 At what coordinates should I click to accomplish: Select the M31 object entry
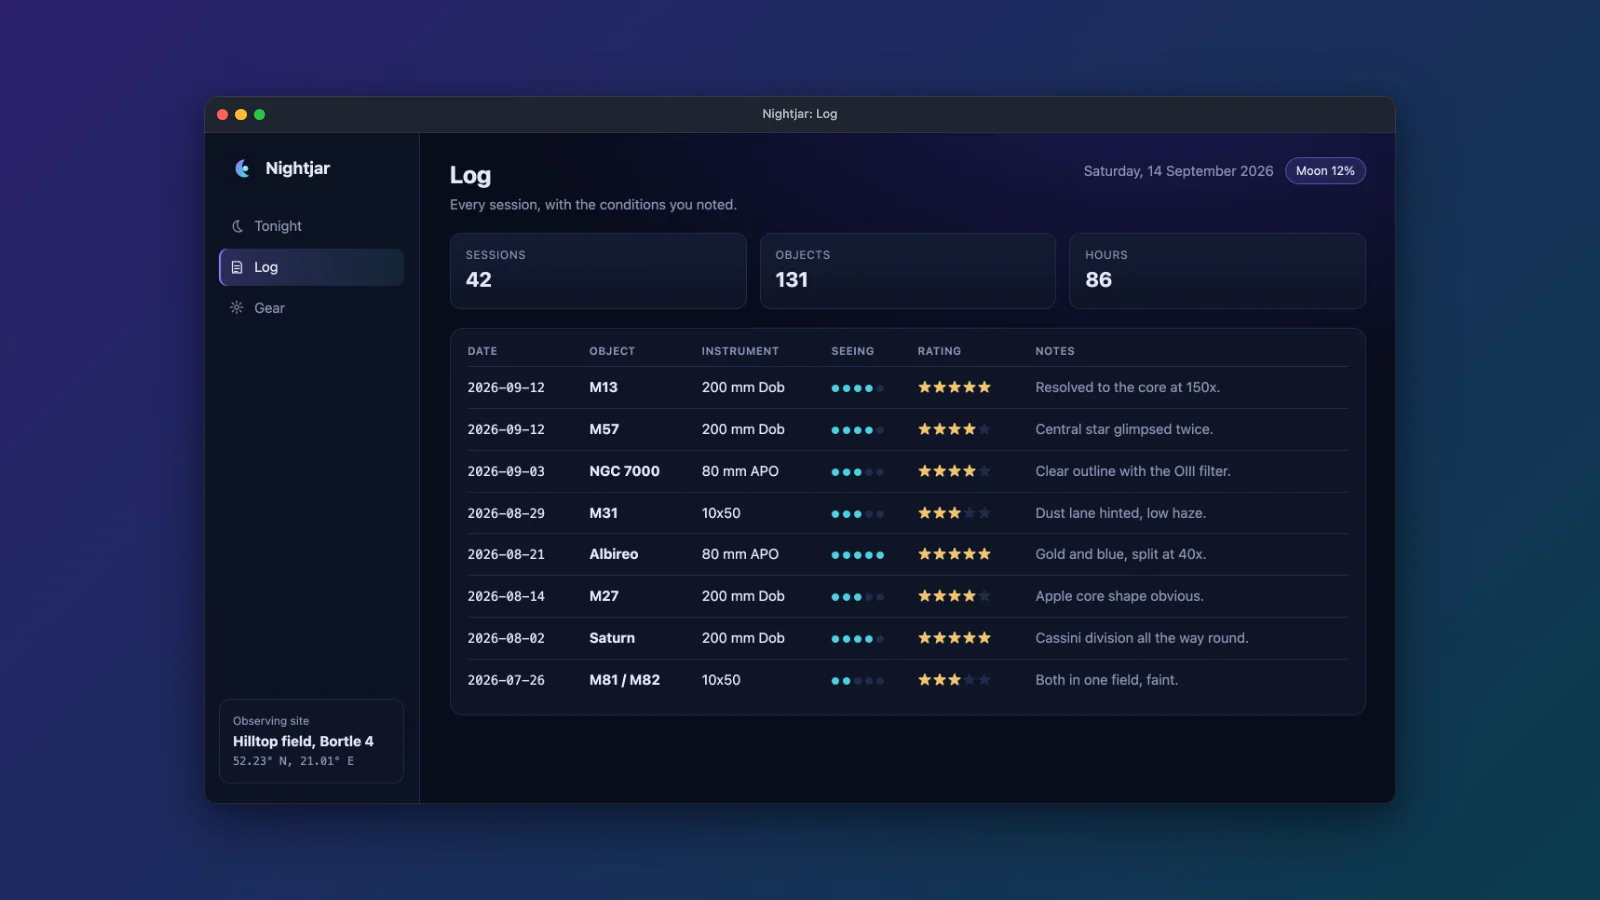603,513
